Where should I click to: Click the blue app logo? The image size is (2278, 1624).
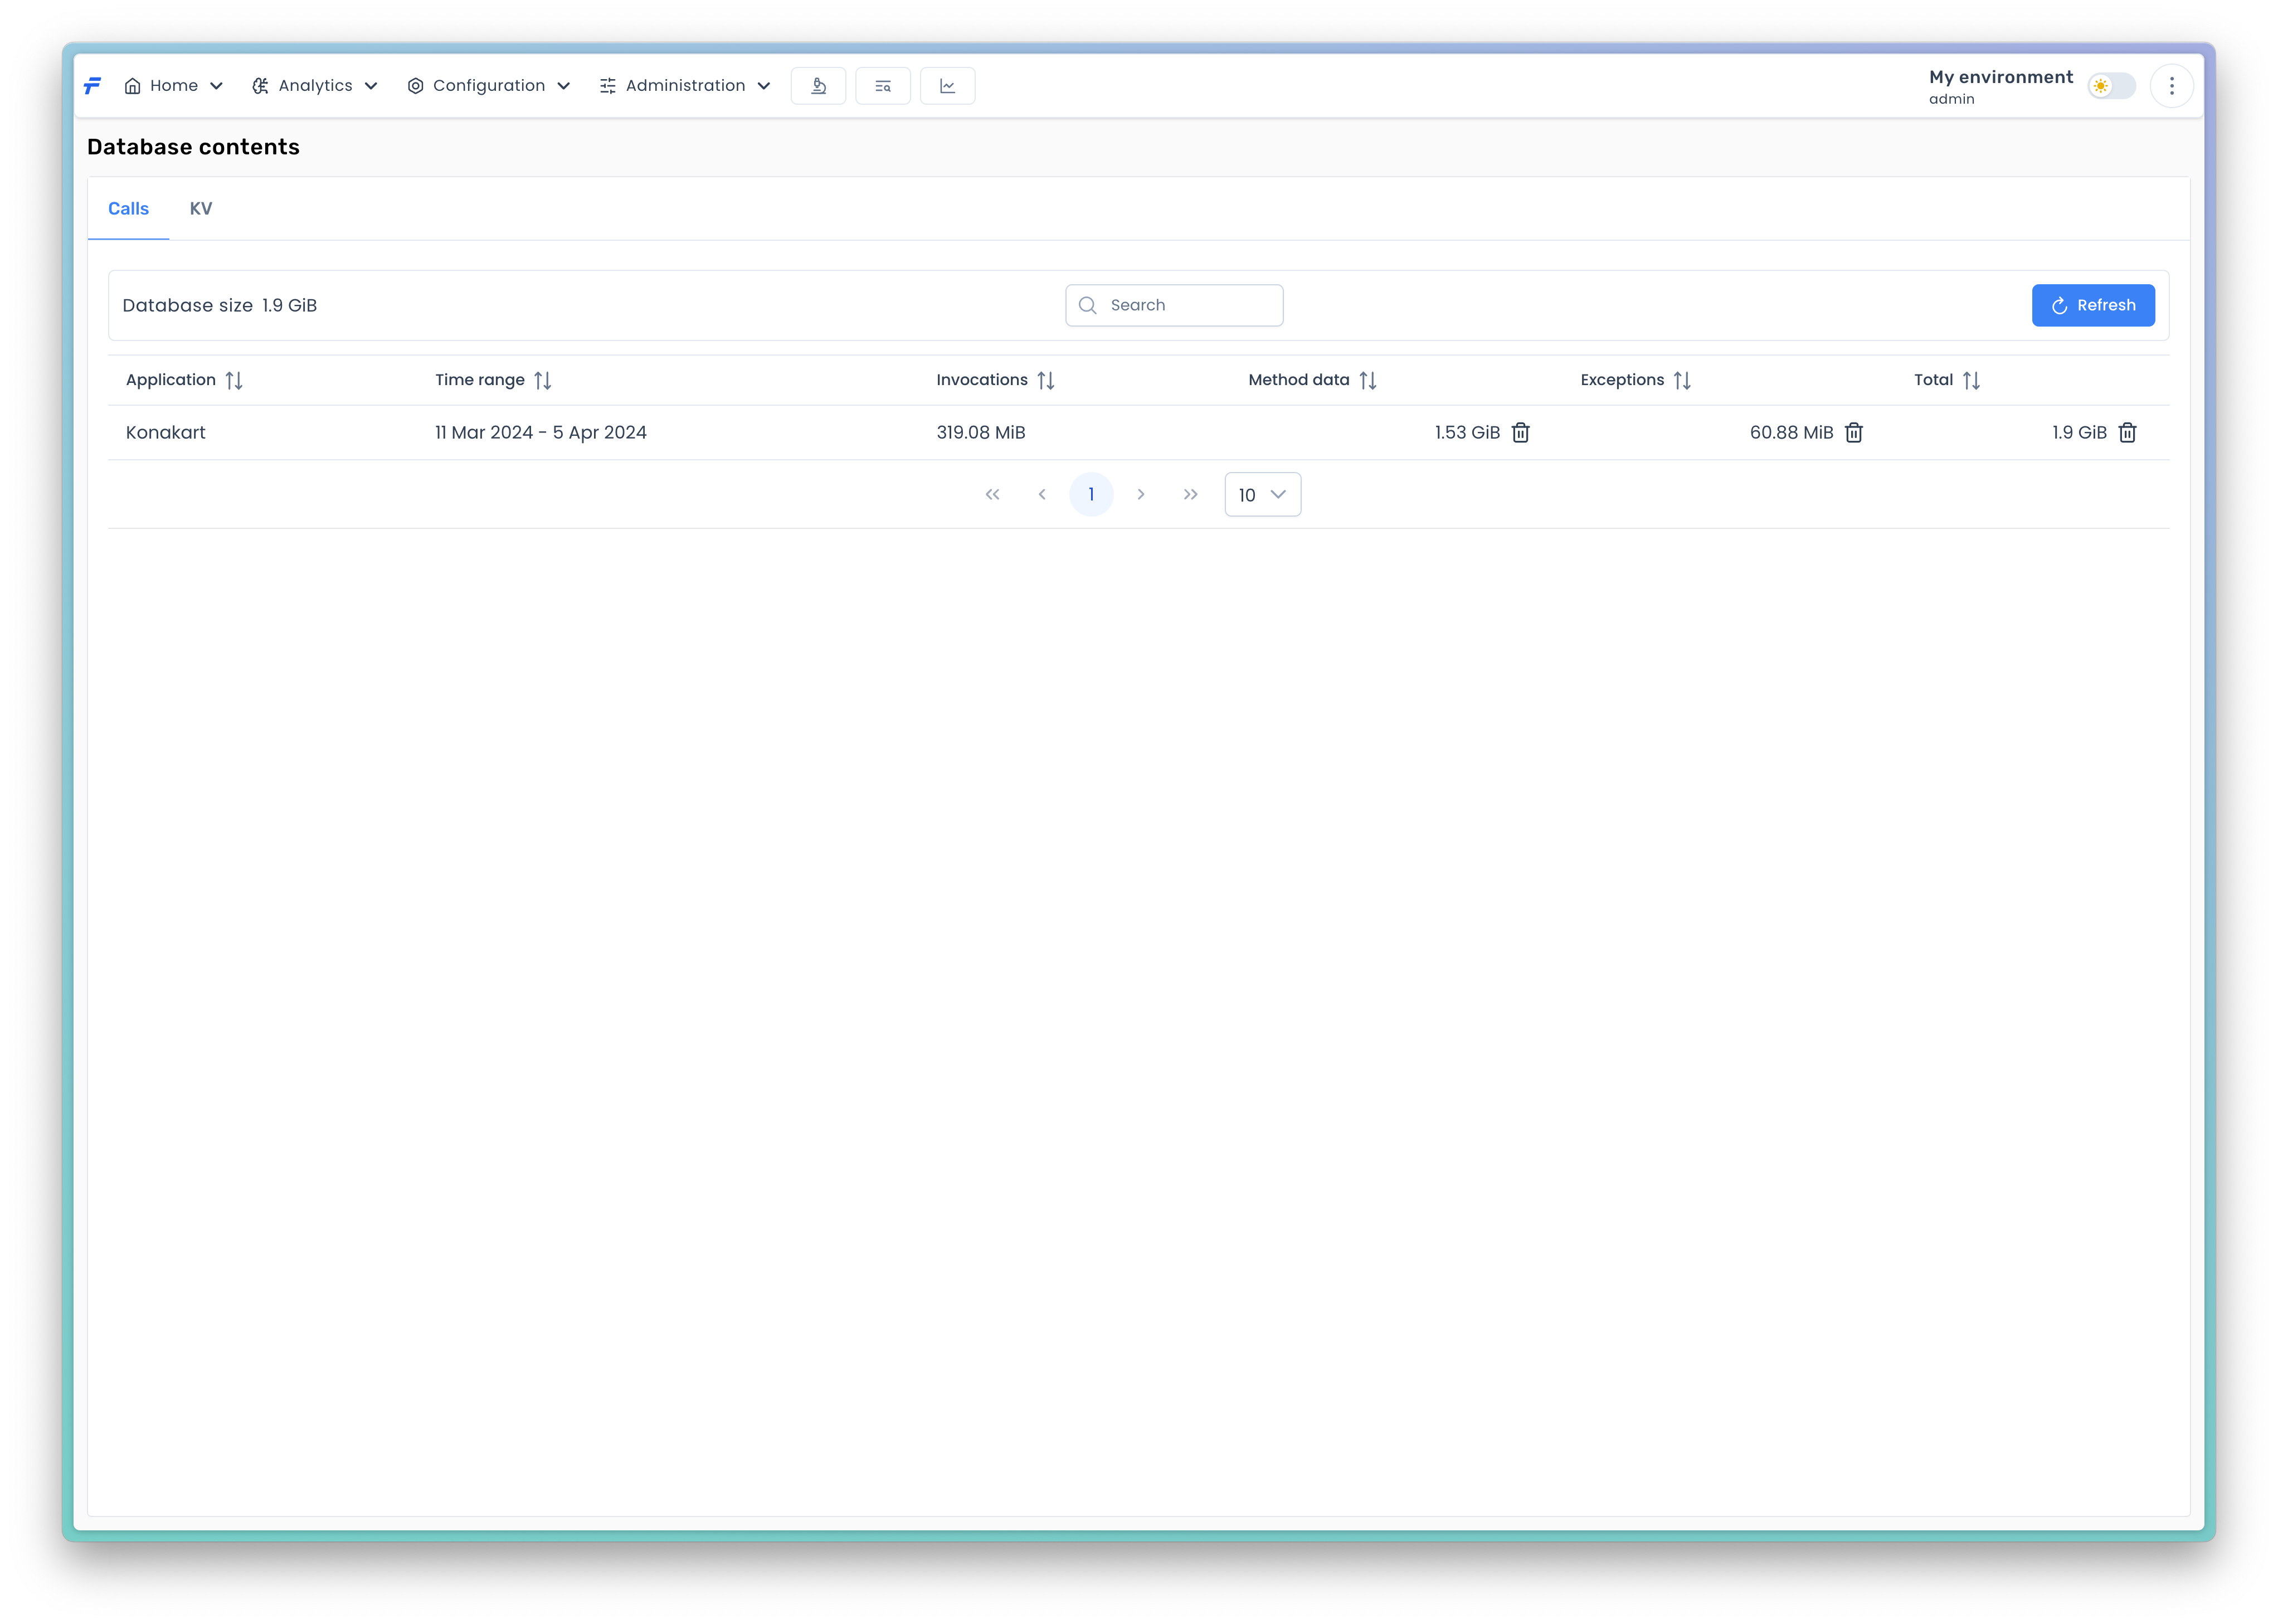coord(93,86)
